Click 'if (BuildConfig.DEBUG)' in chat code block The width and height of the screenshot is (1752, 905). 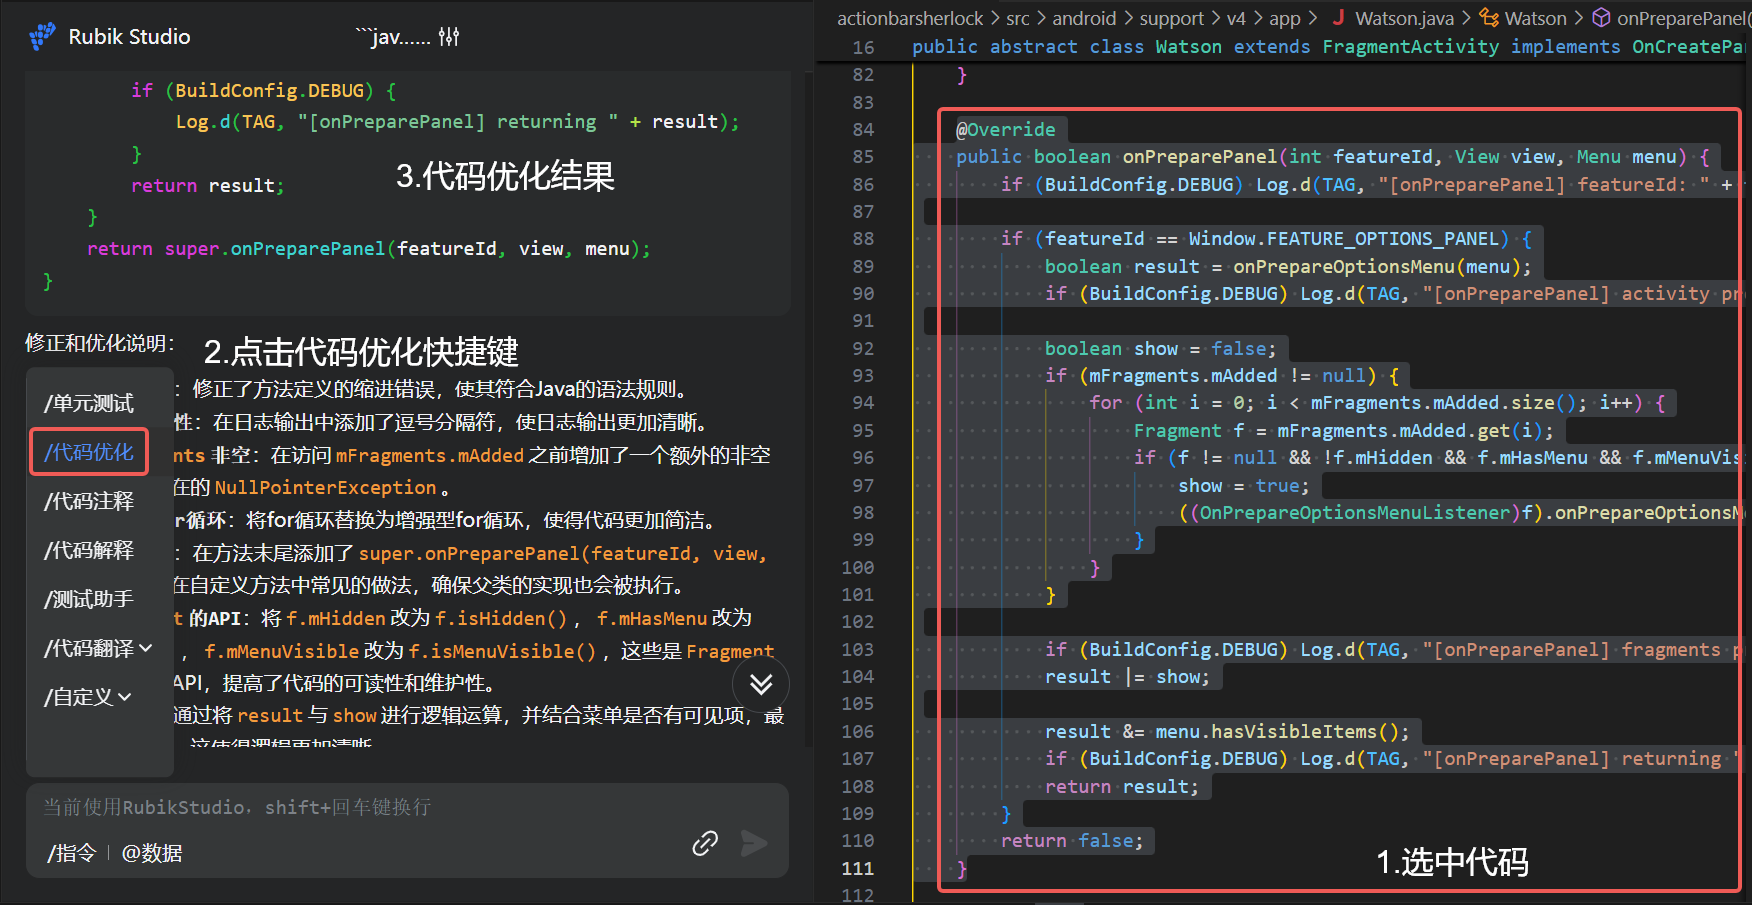tap(252, 91)
